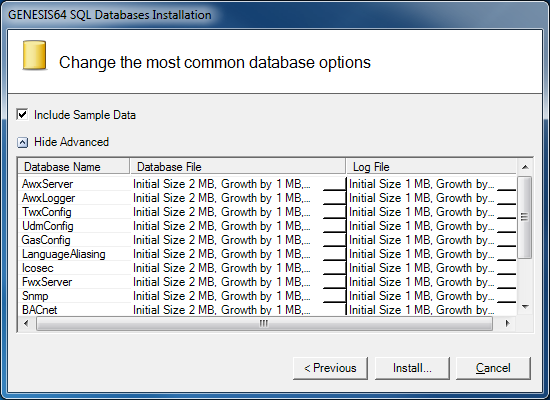Open database file settings button for Icosec

click(x=334, y=268)
